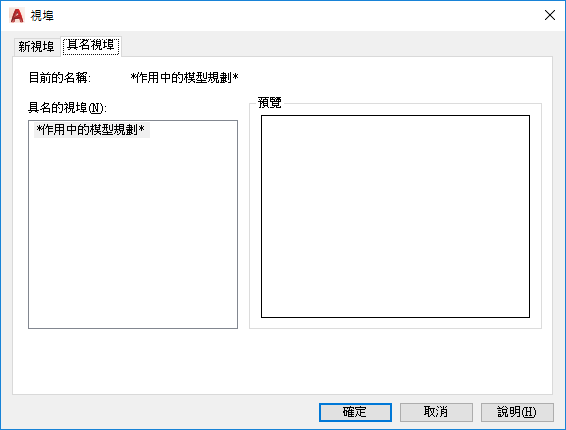Click the 視埠 title text in the title bar
Viewport: 566px width, 430px height.
click(42, 16)
